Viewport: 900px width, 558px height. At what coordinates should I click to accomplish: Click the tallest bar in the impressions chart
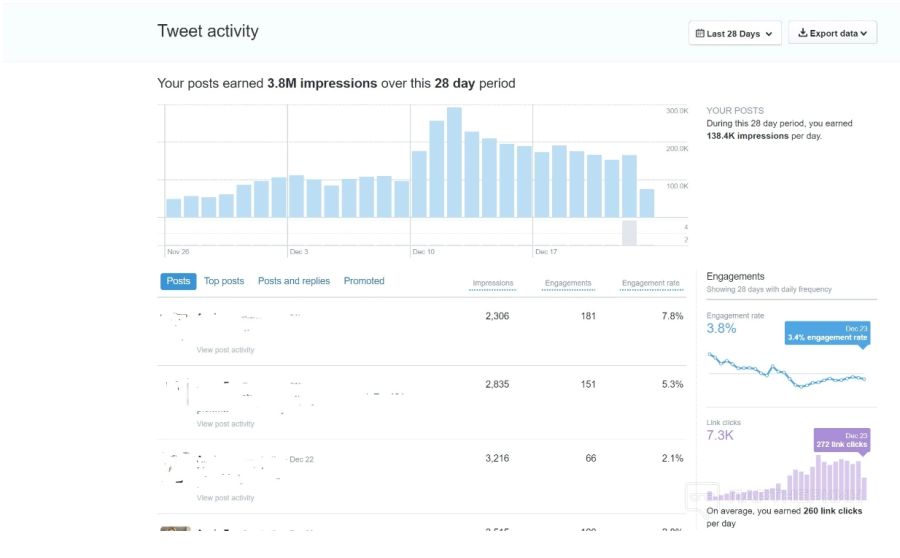[x=454, y=163]
